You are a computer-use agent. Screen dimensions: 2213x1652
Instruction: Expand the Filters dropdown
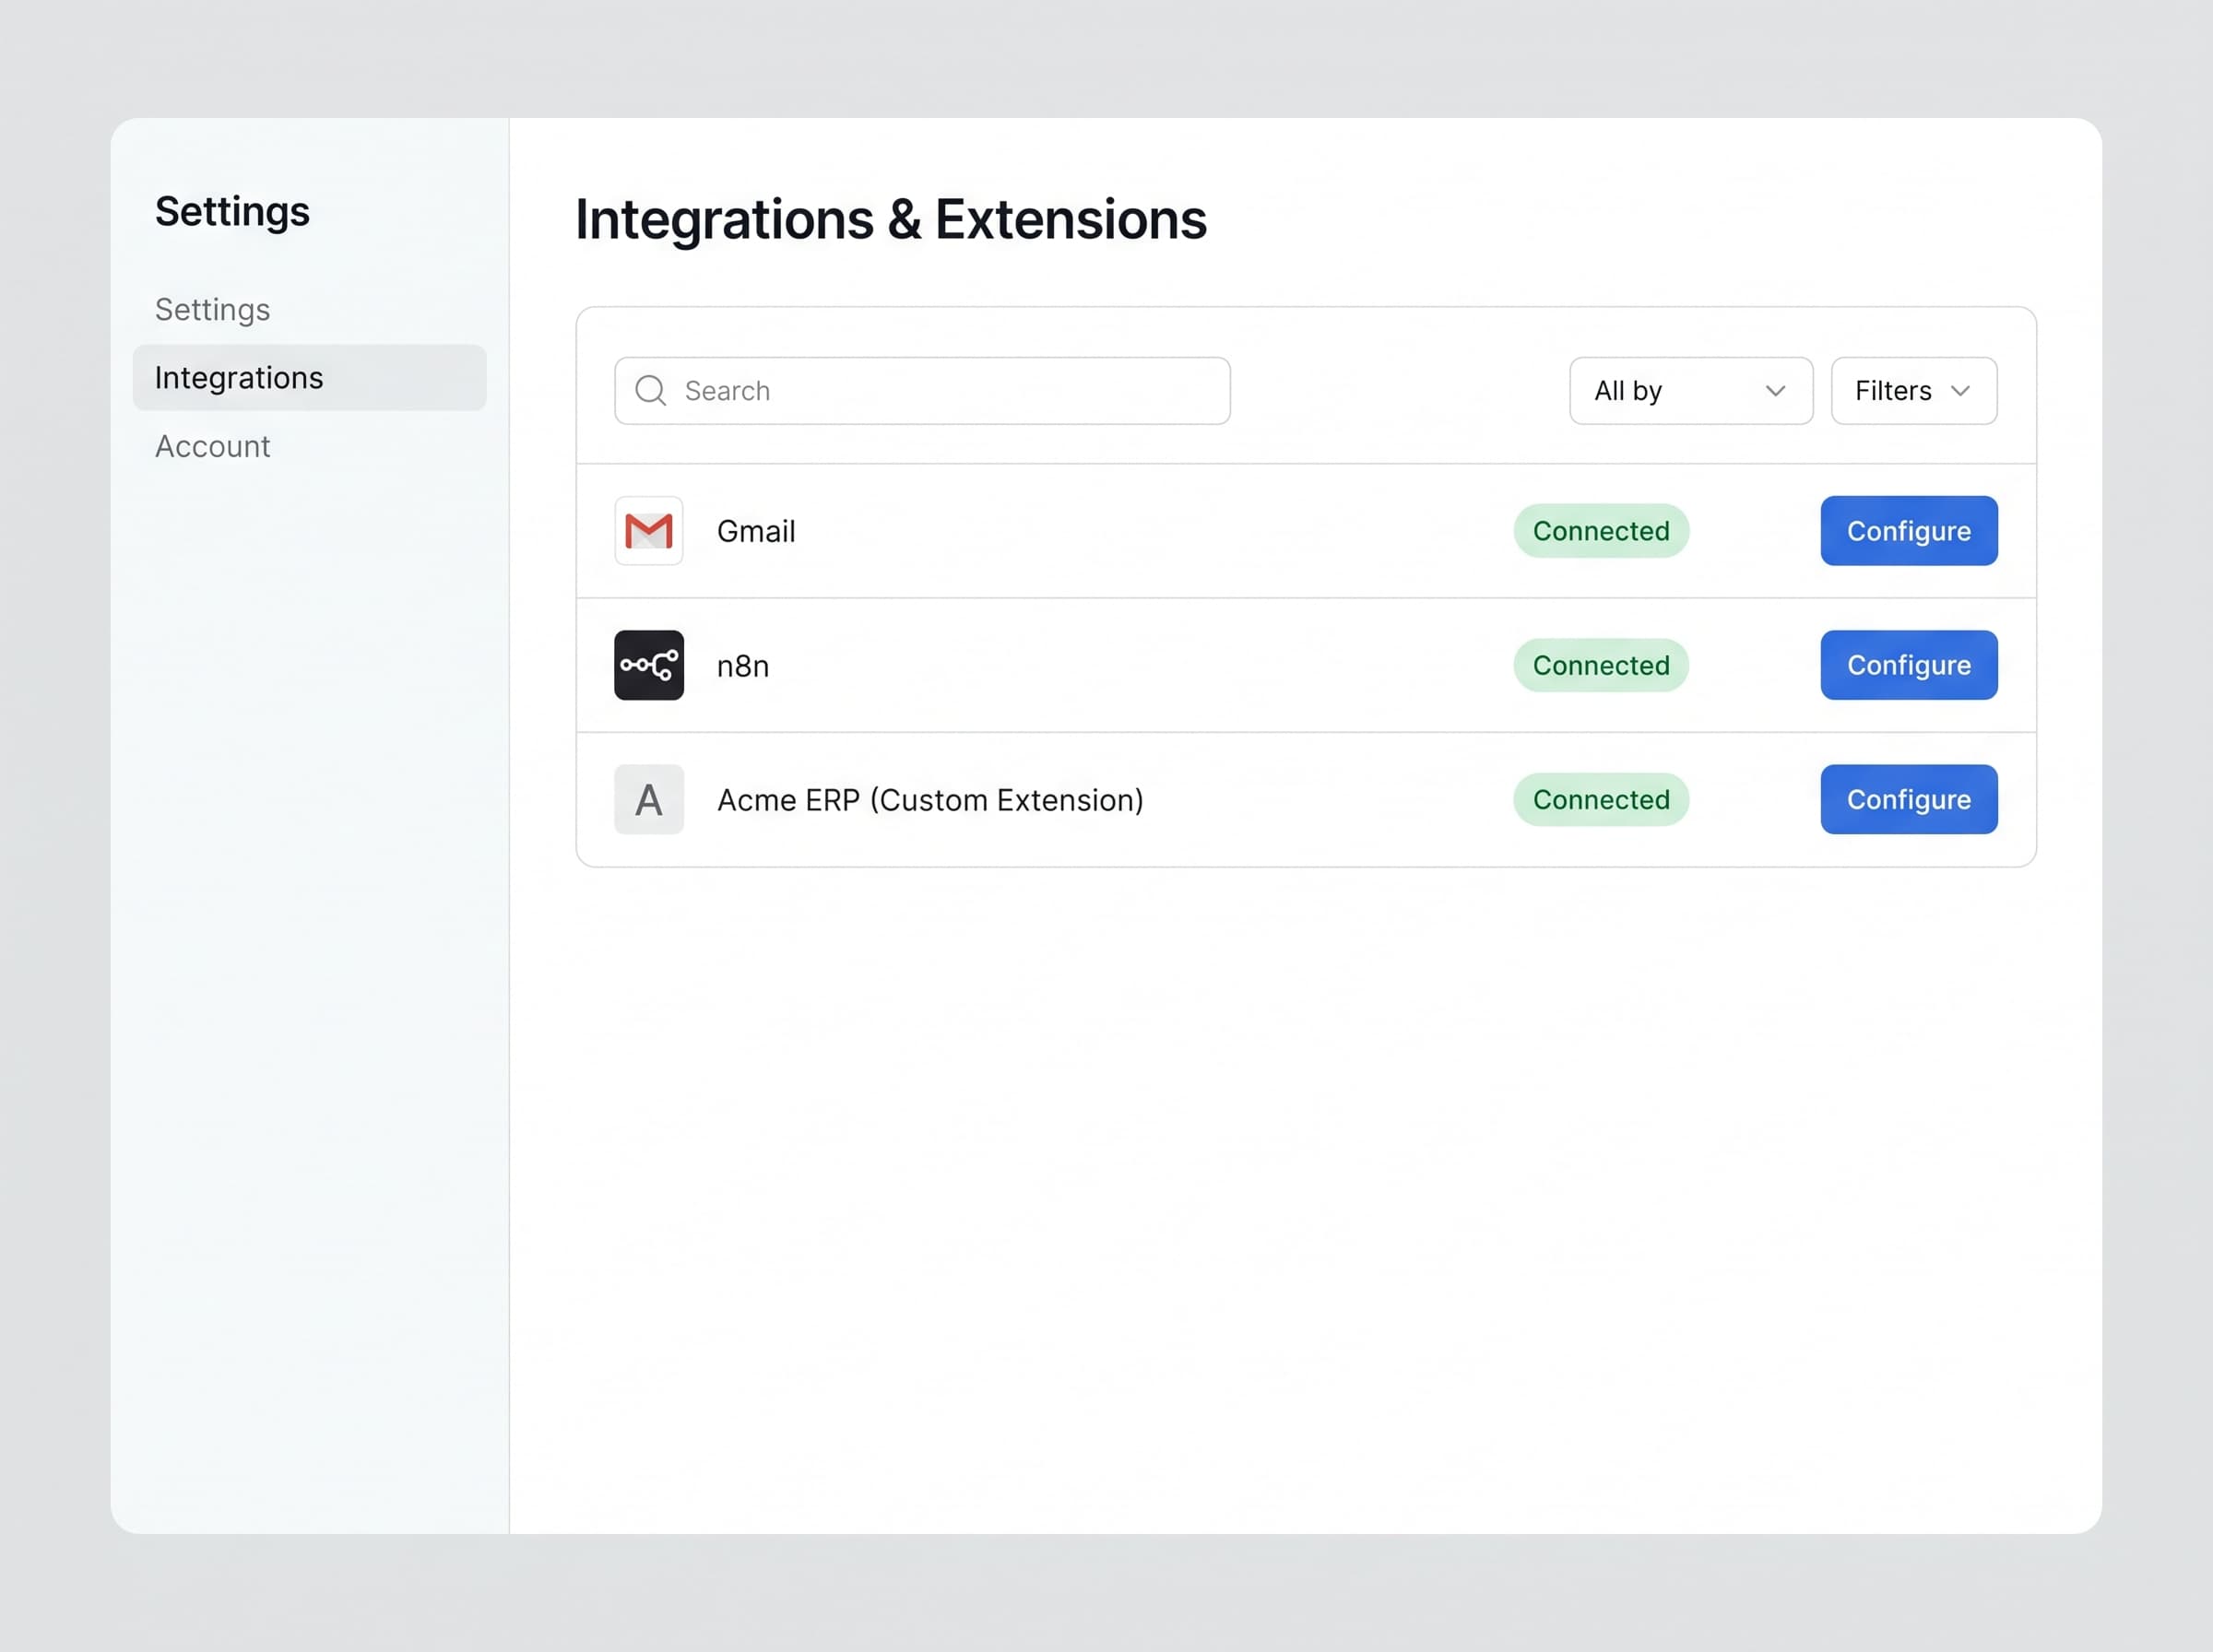click(1914, 391)
